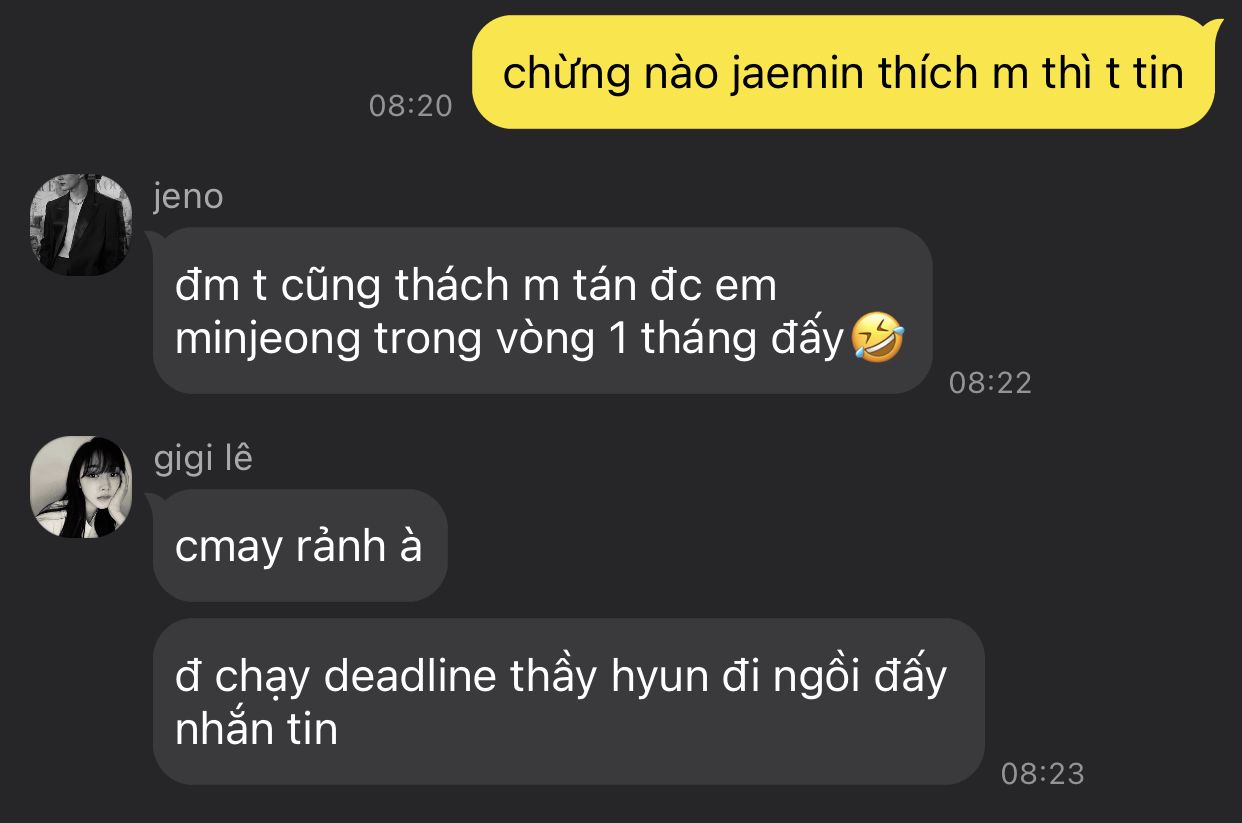Select the sender name gigi lê
Screen dimensions: 1242x823
click(204, 458)
